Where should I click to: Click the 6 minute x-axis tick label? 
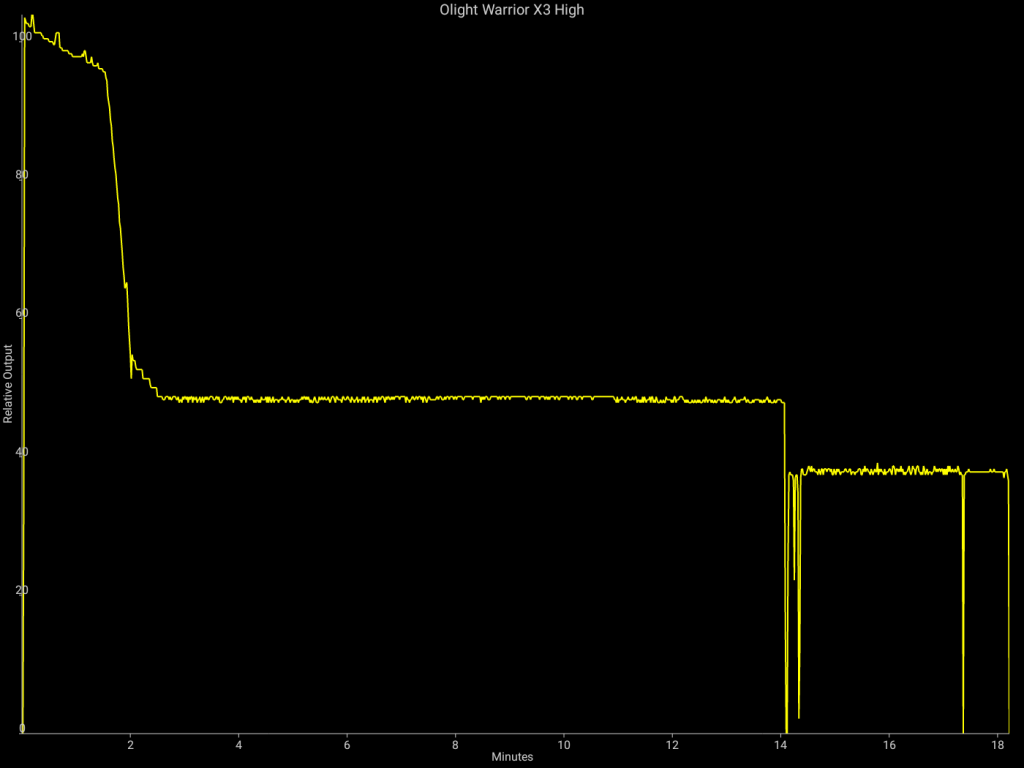[347, 744]
